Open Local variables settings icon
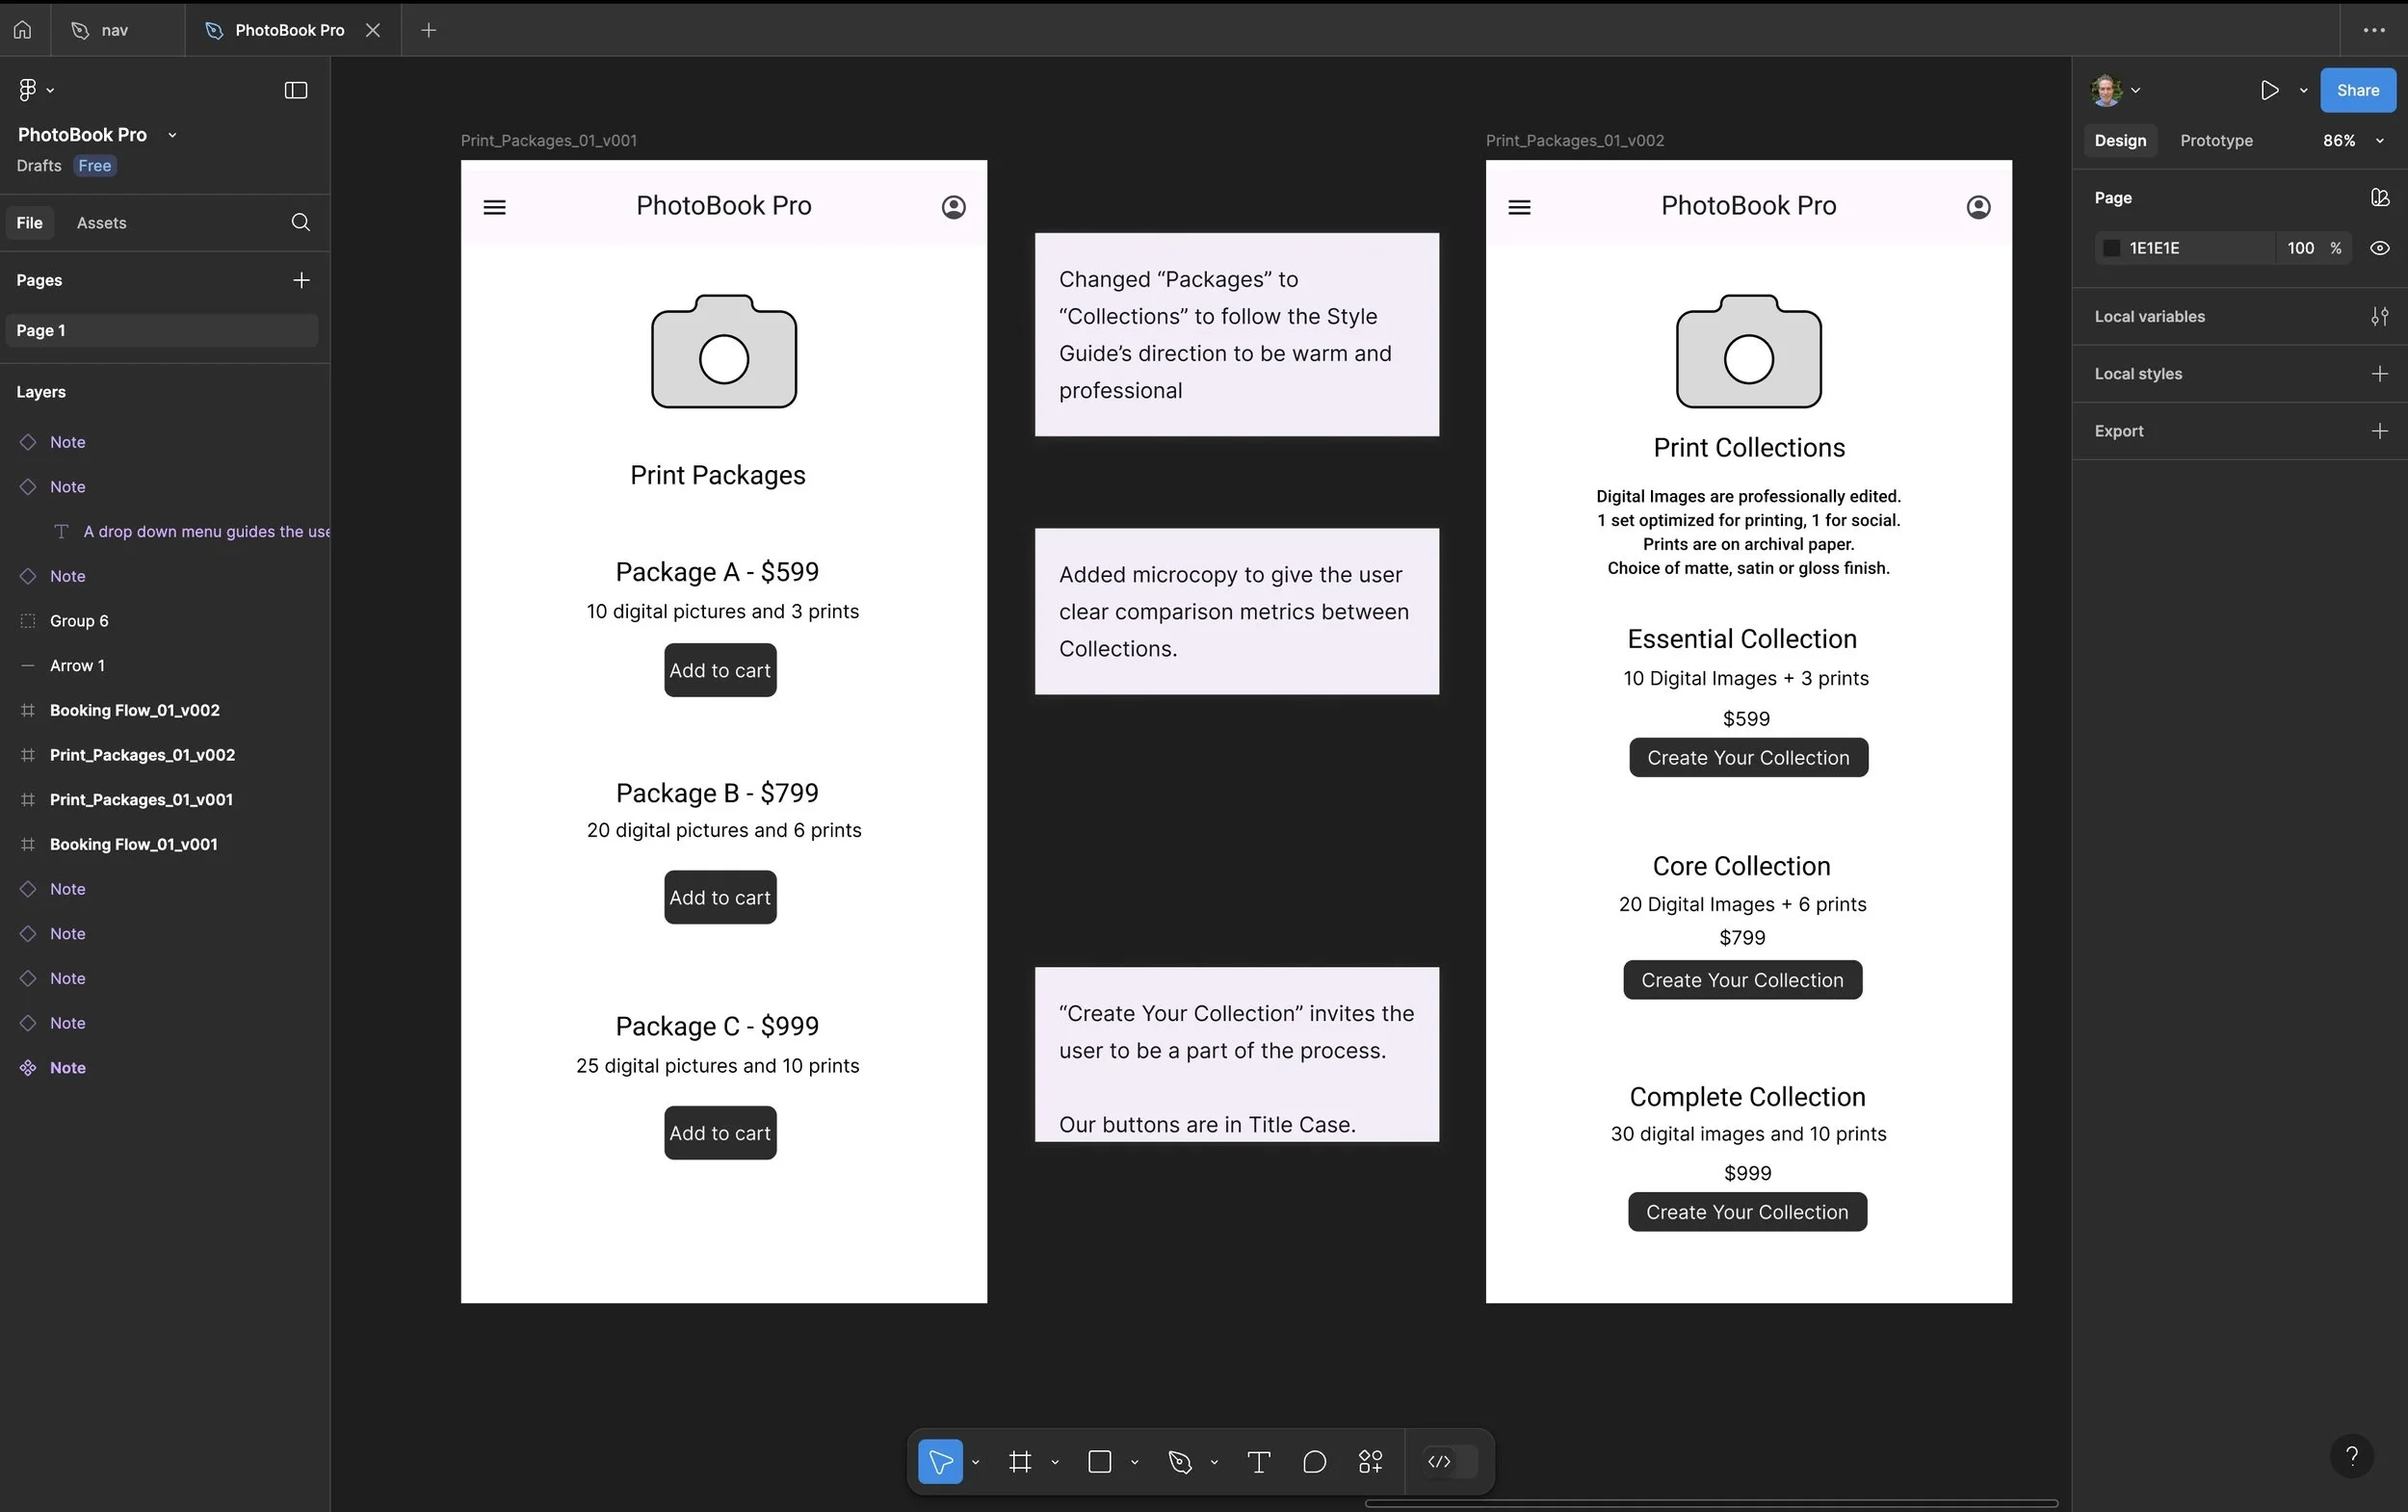2408x1512 pixels. pyautogui.click(x=2379, y=316)
